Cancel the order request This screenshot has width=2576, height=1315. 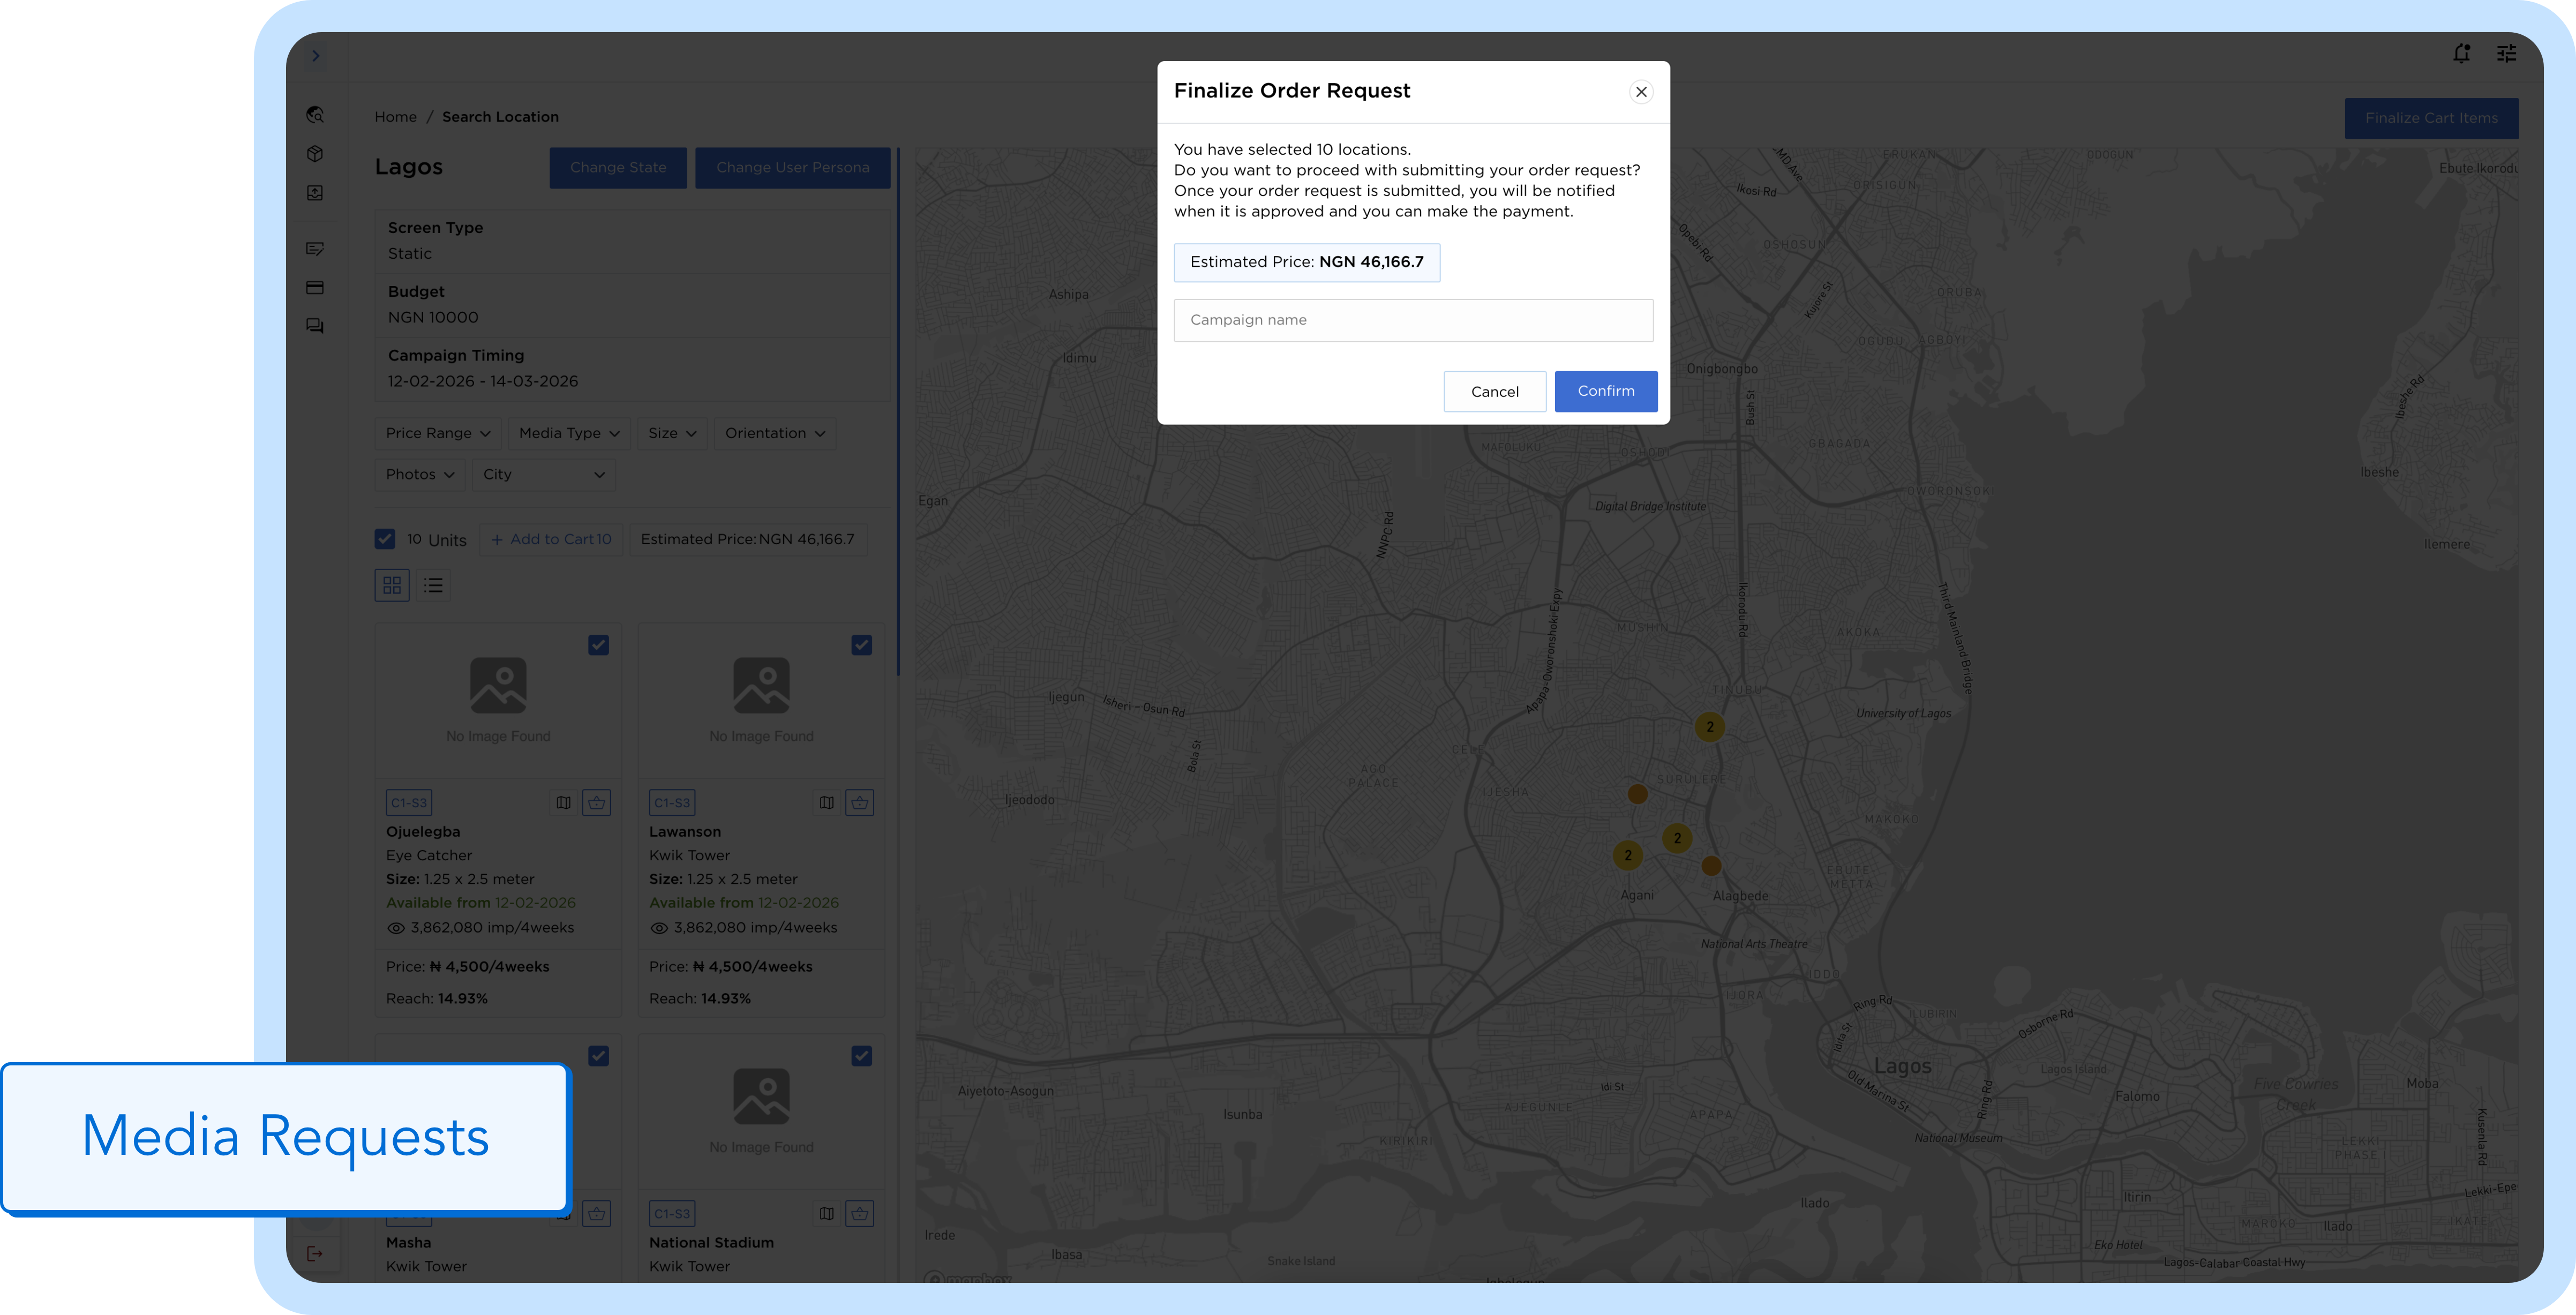tap(1494, 392)
